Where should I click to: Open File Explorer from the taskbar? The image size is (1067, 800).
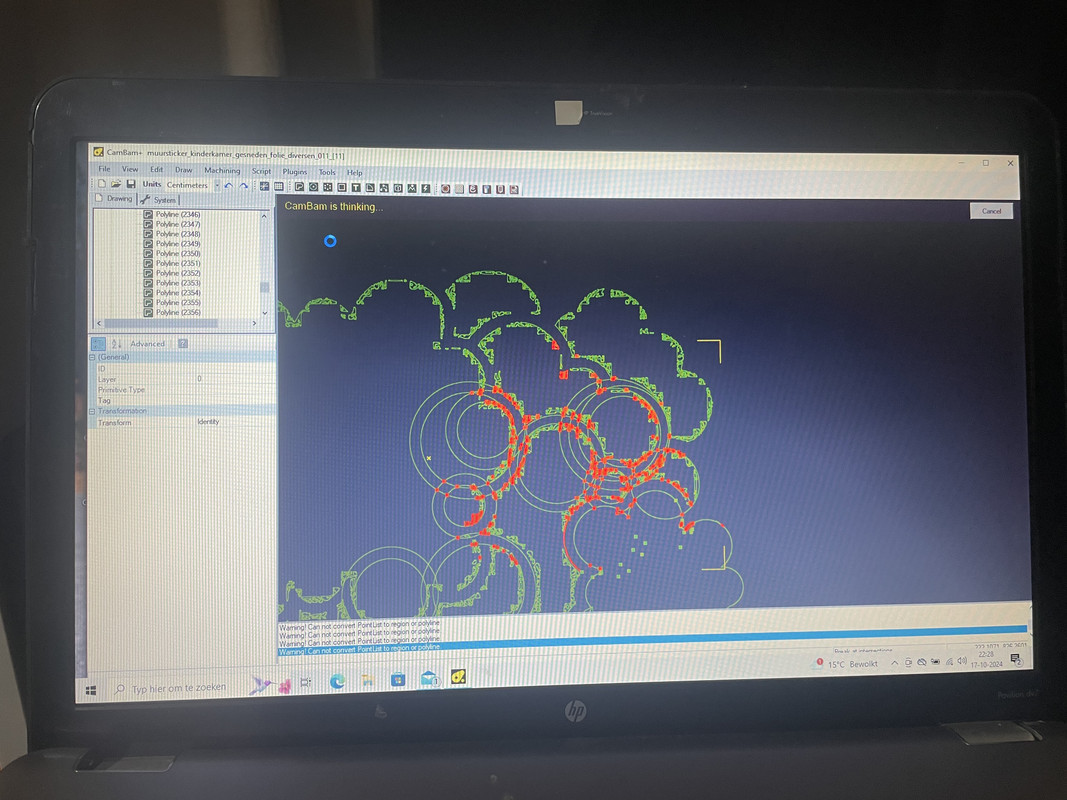pos(367,680)
